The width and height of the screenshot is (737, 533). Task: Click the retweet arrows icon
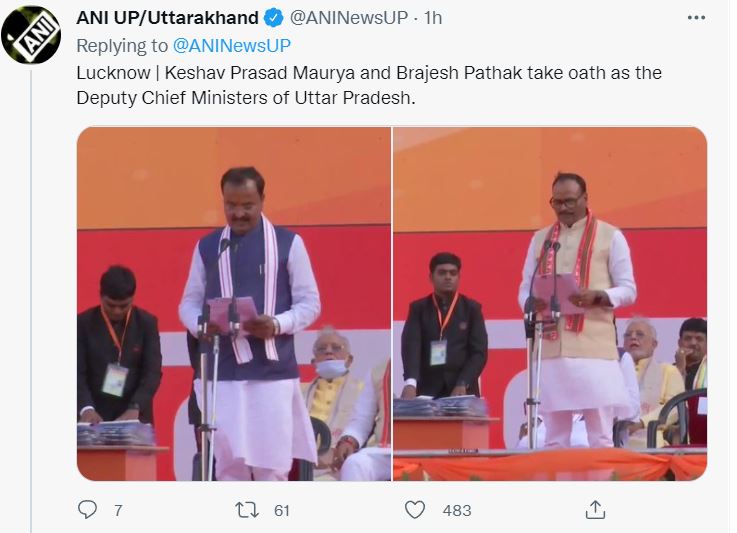tap(247, 510)
